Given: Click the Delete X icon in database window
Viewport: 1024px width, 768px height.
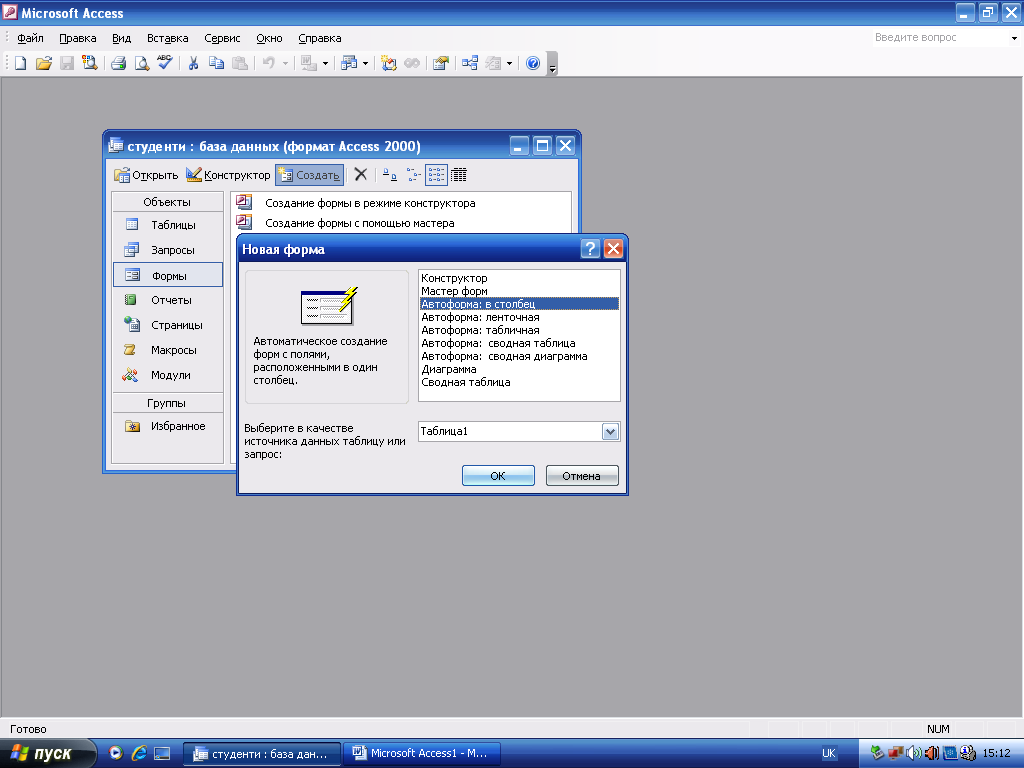Looking at the screenshot, I should (x=360, y=174).
